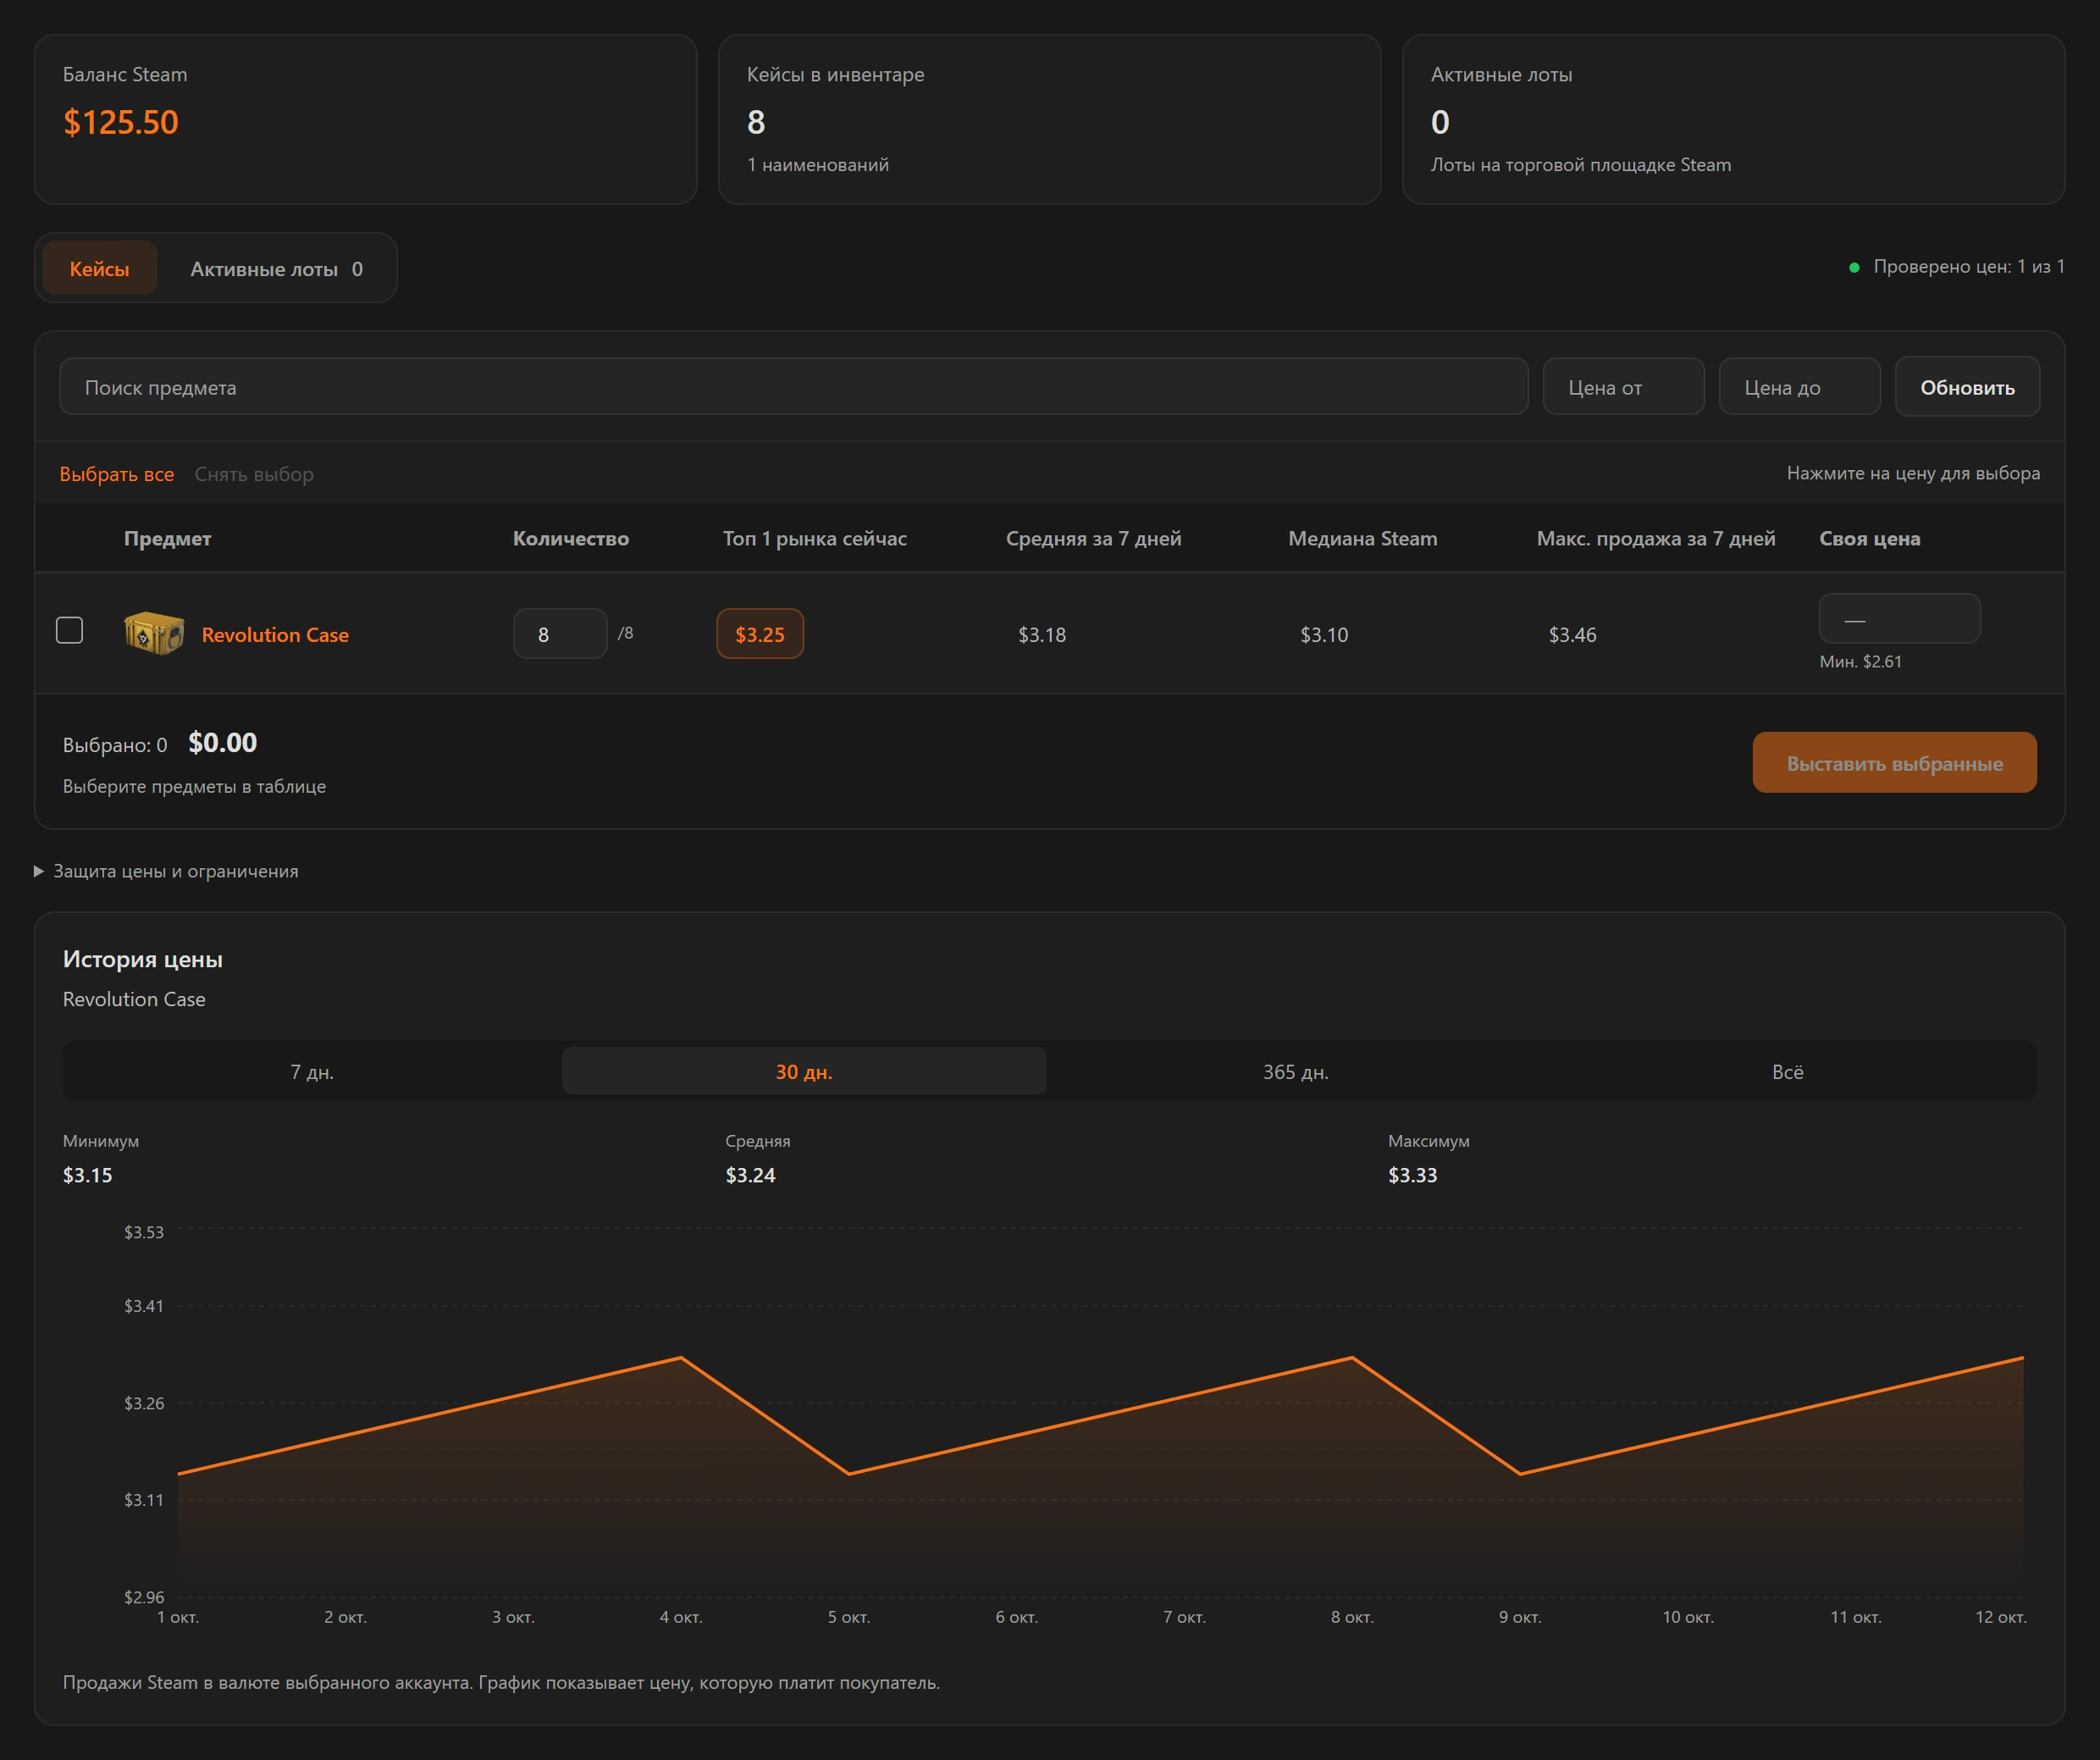The height and width of the screenshot is (1760, 2100).
Task: Click the 8 окт. chart axis label
Action: pyautogui.click(x=1352, y=1617)
